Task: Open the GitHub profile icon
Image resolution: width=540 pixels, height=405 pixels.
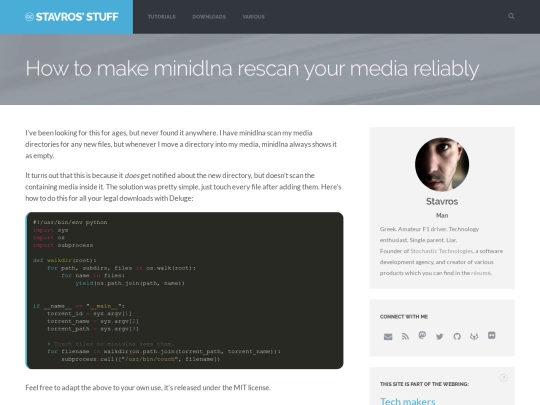Action: click(457, 336)
